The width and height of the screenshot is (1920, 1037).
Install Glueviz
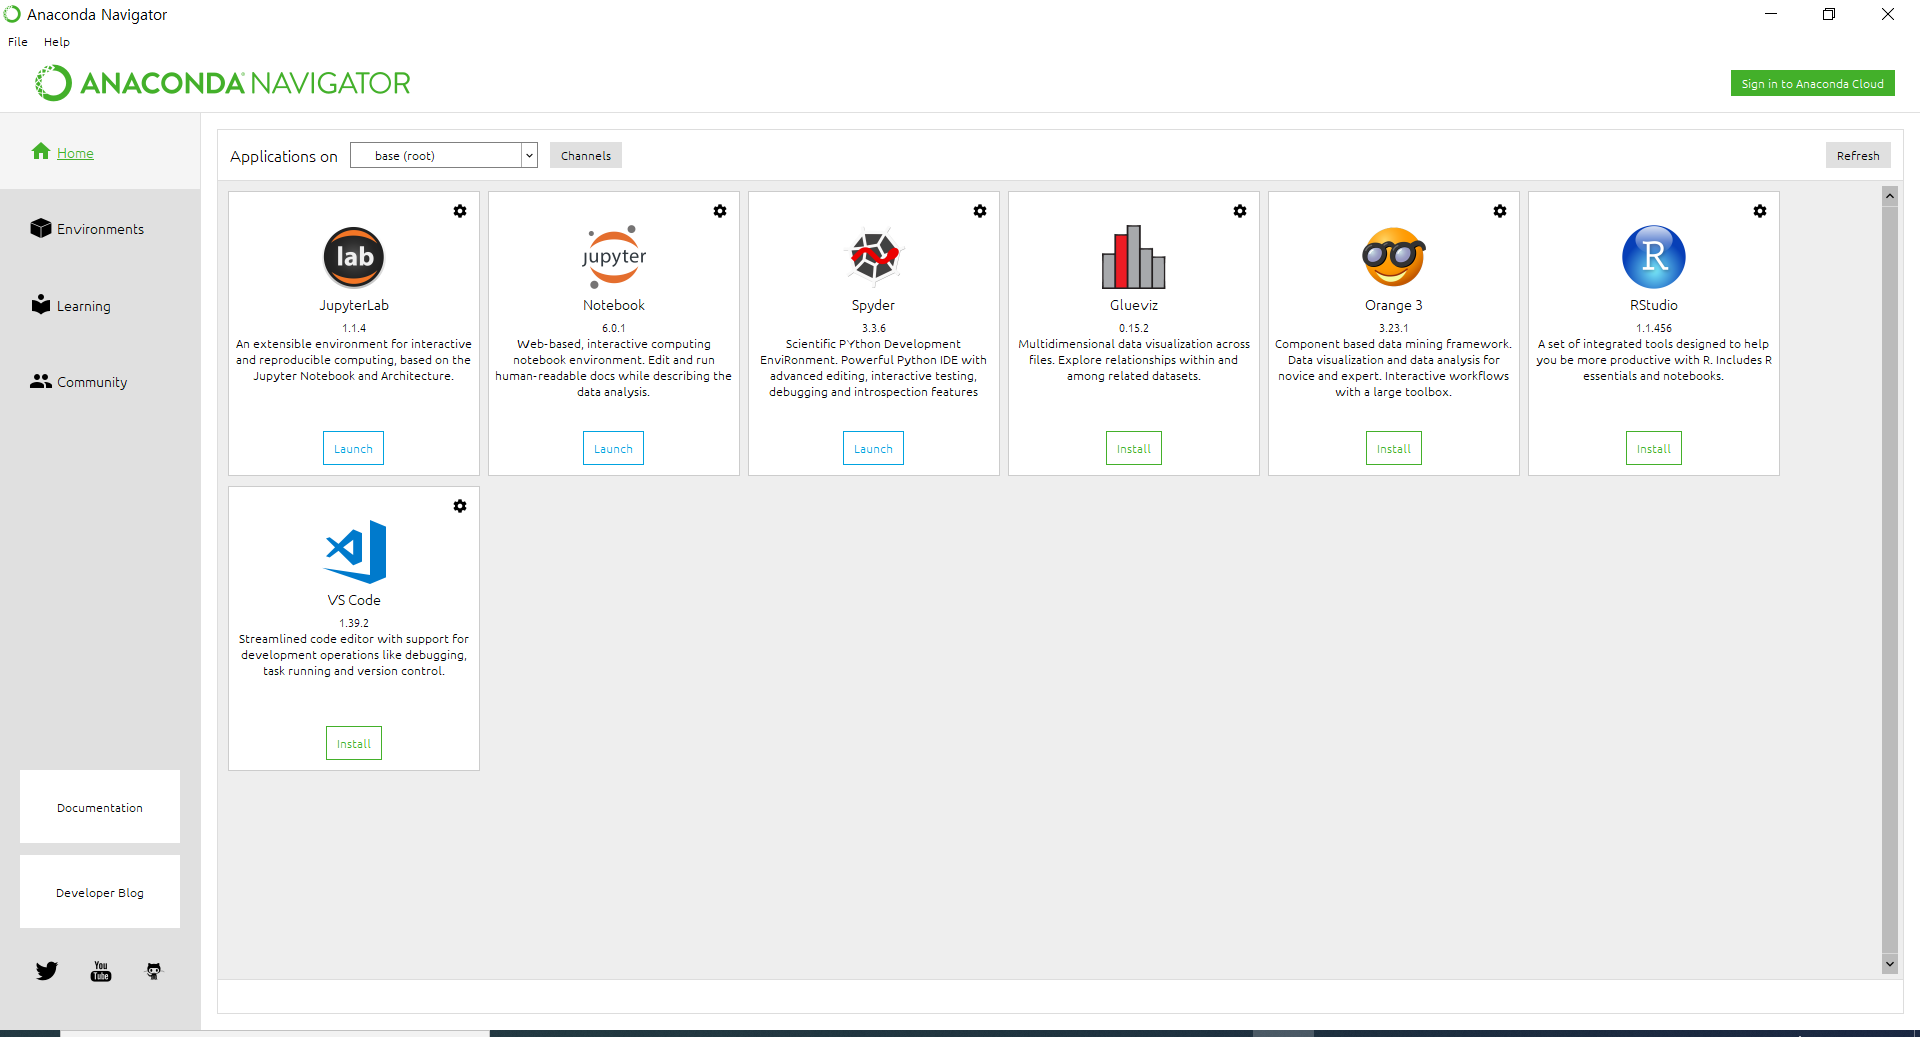click(1134, 449)
